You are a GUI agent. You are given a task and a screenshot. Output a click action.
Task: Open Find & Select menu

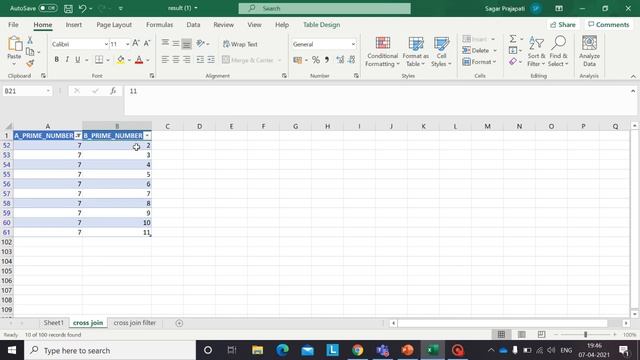point(558,52)
